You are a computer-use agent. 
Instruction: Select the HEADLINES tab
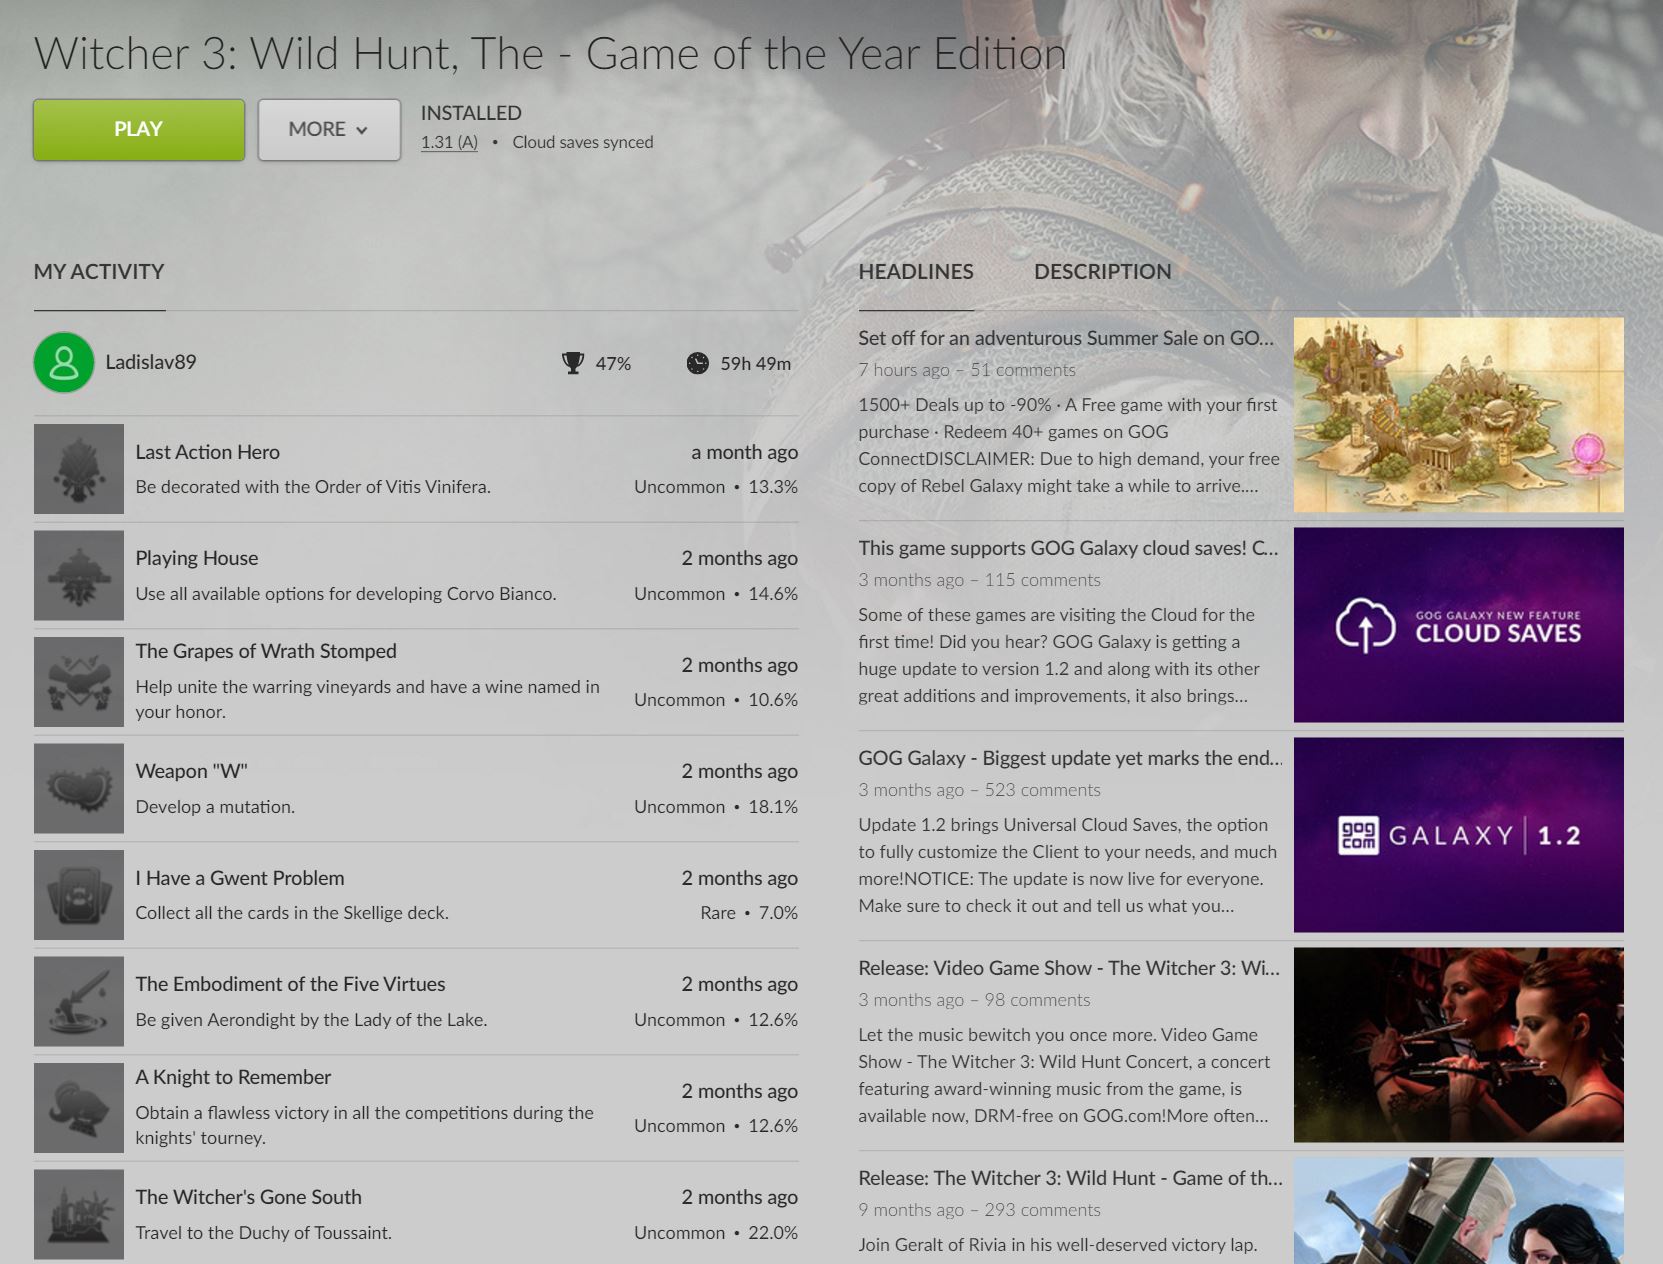click(x=916, y=272)
